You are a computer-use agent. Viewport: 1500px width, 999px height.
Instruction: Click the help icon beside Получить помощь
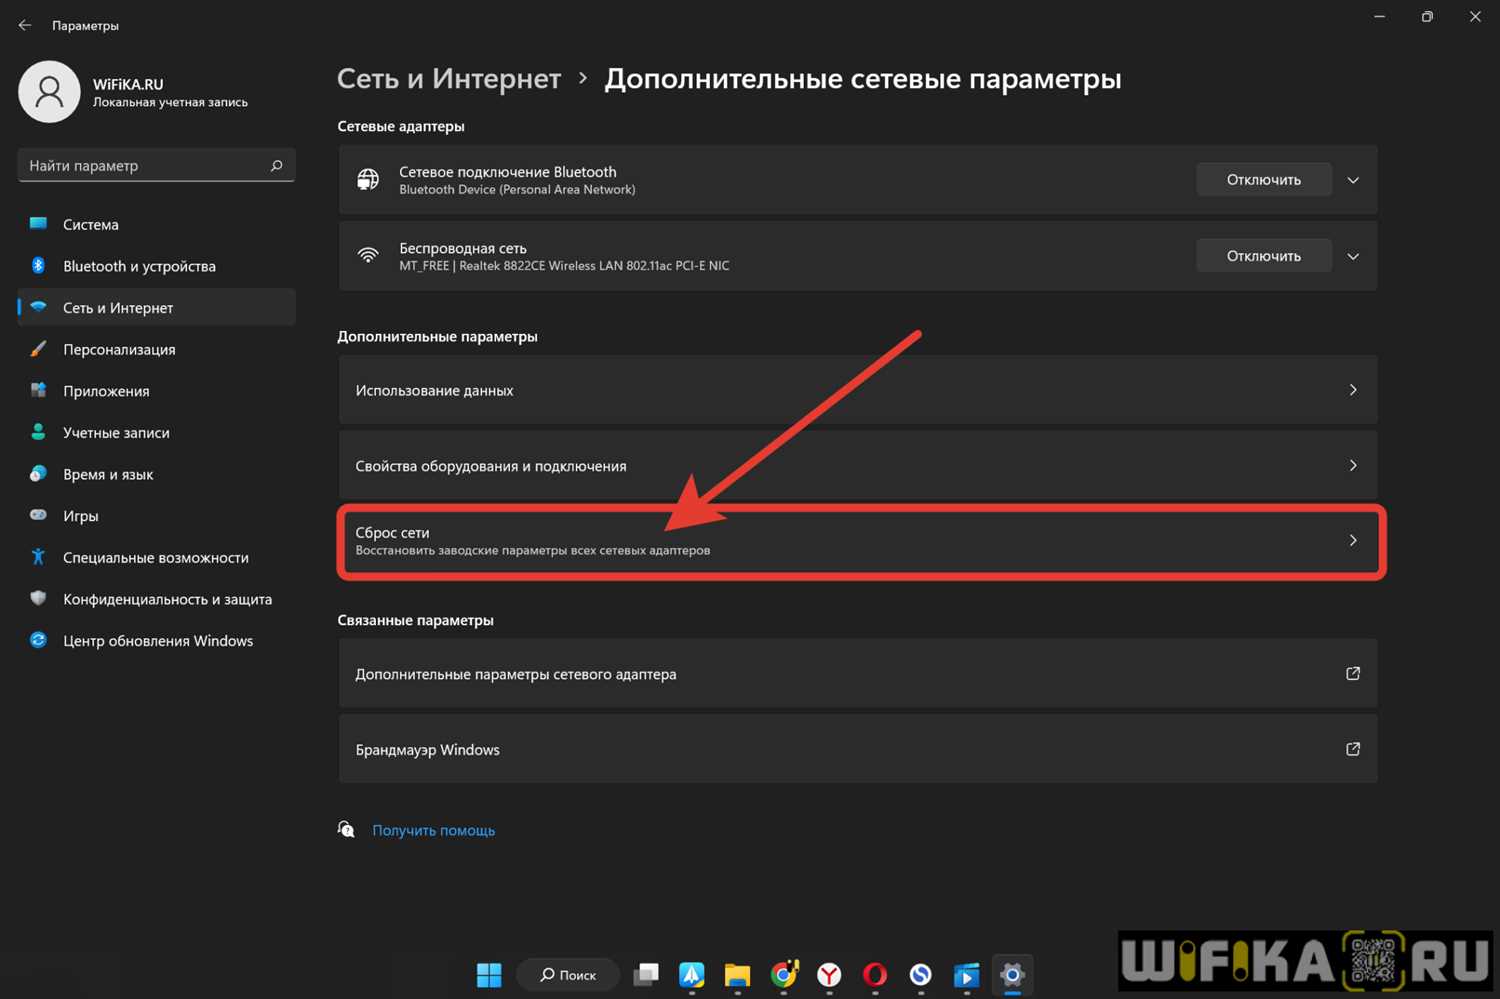(346, 829)
